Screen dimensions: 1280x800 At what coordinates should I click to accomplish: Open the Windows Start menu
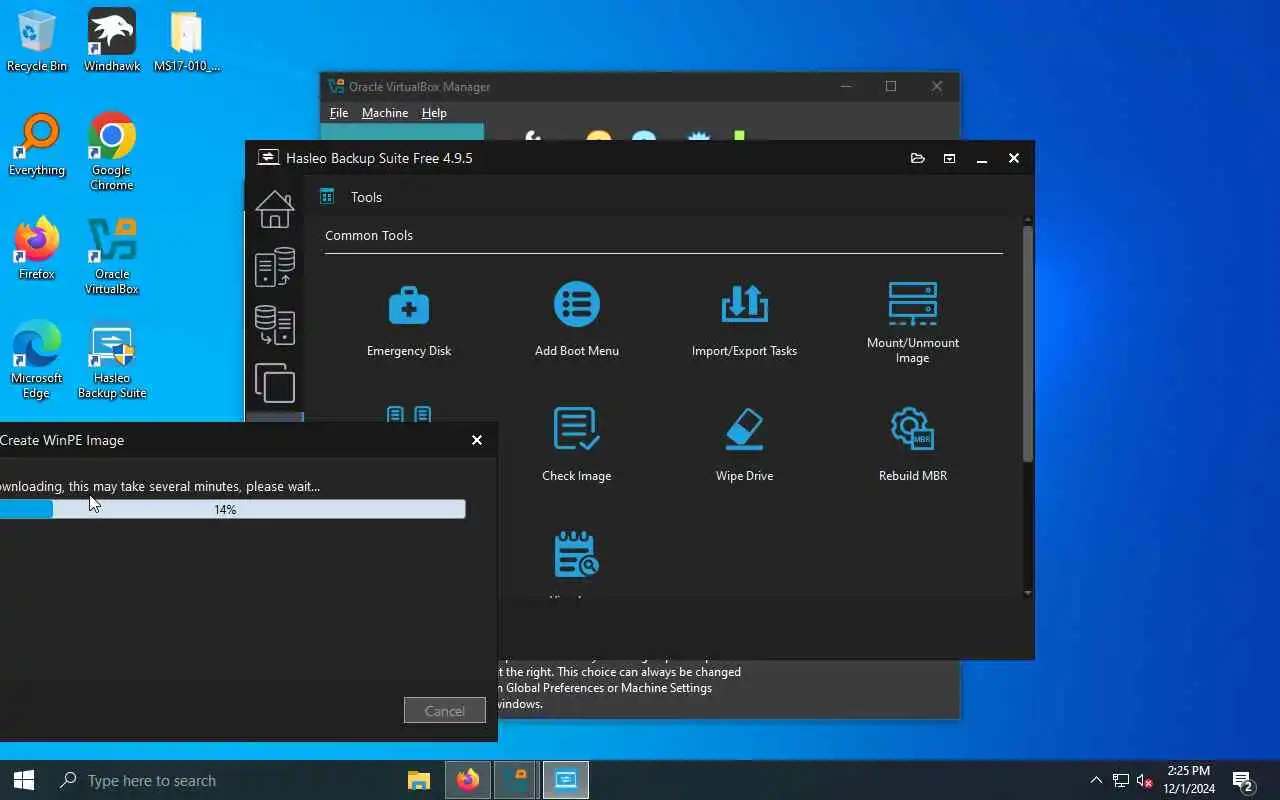click(x=24, y=780)
